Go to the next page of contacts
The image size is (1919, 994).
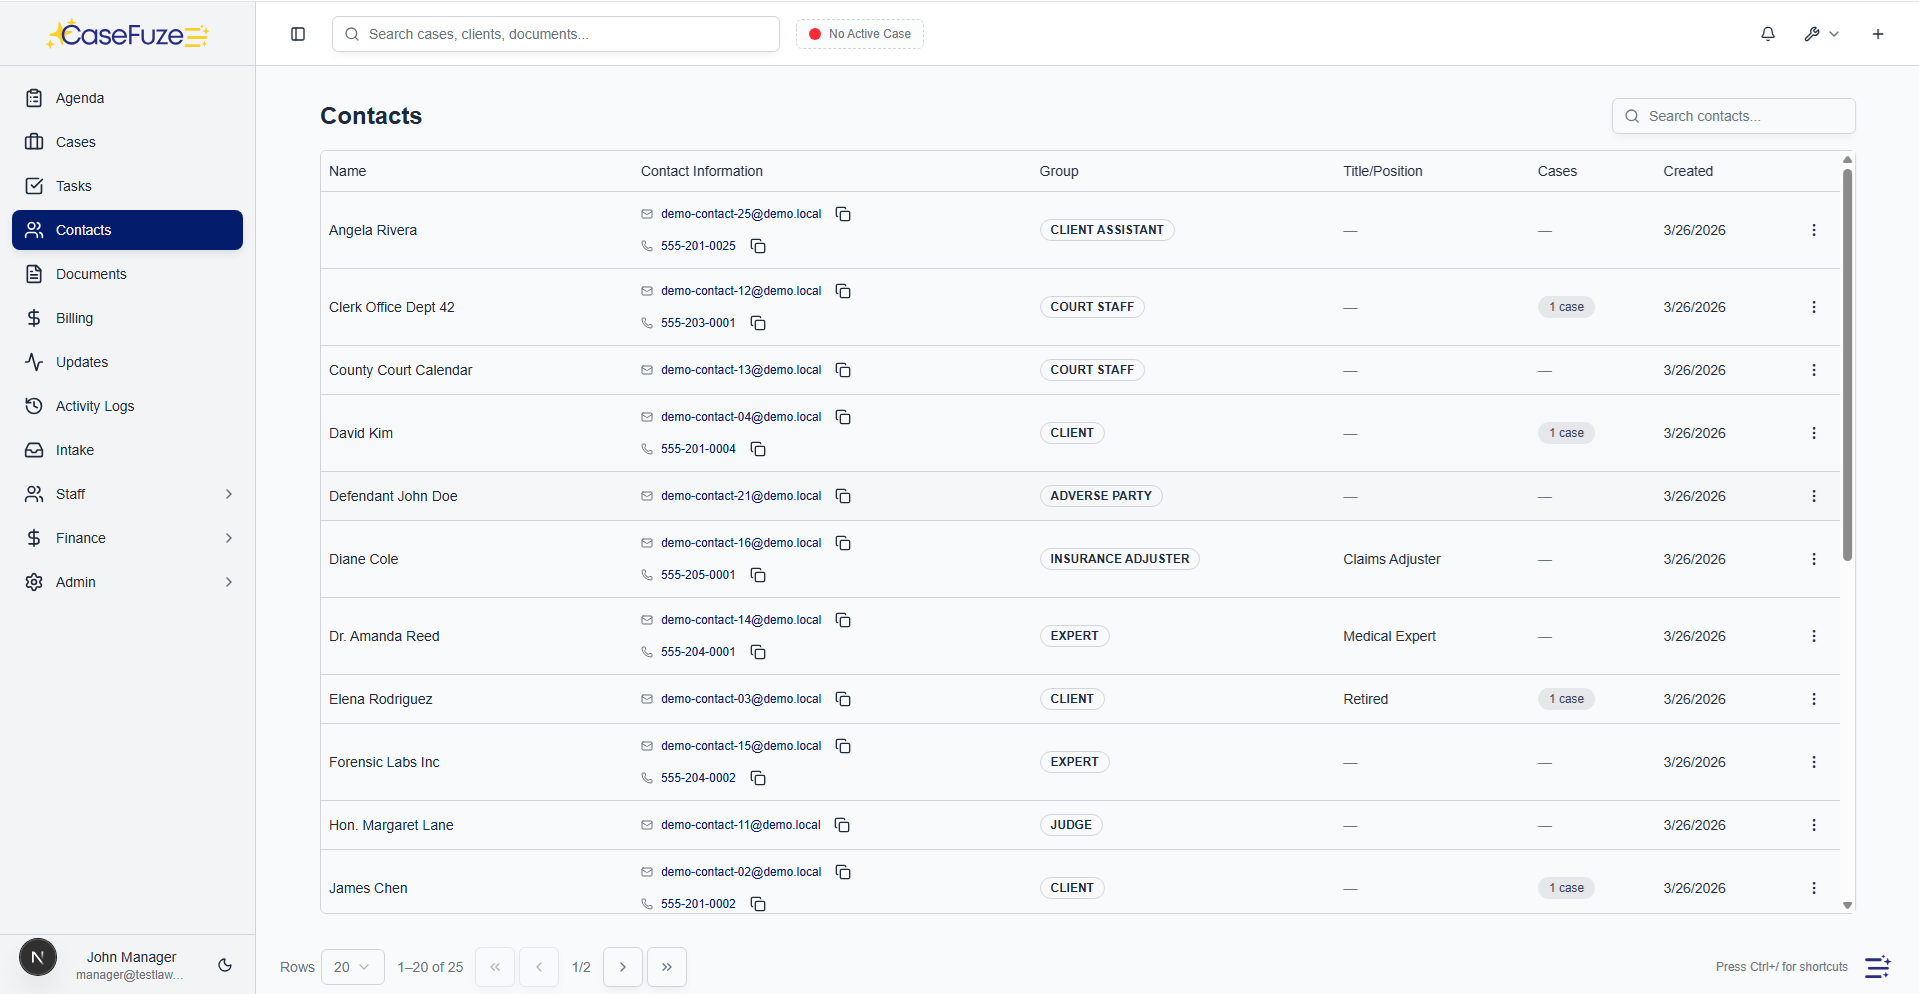click(x=622, y=966)
